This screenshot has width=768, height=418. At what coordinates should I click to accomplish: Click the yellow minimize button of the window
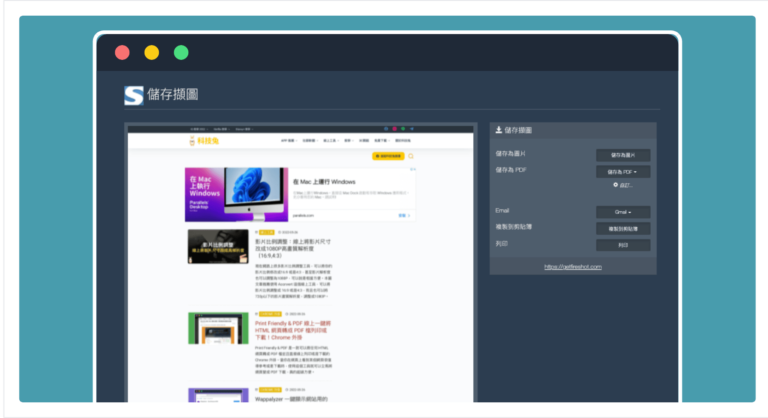pos(152,52)
